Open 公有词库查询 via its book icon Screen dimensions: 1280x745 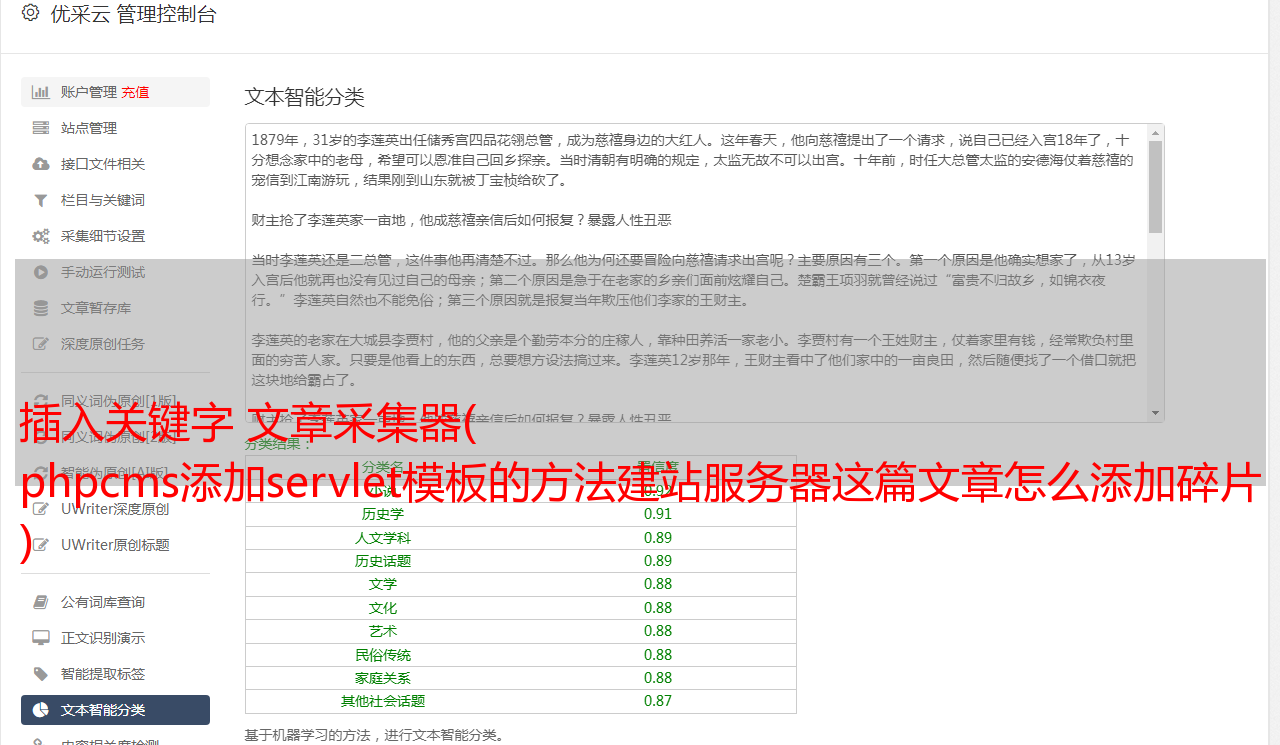pyautogui.click(x=41, y=602)
